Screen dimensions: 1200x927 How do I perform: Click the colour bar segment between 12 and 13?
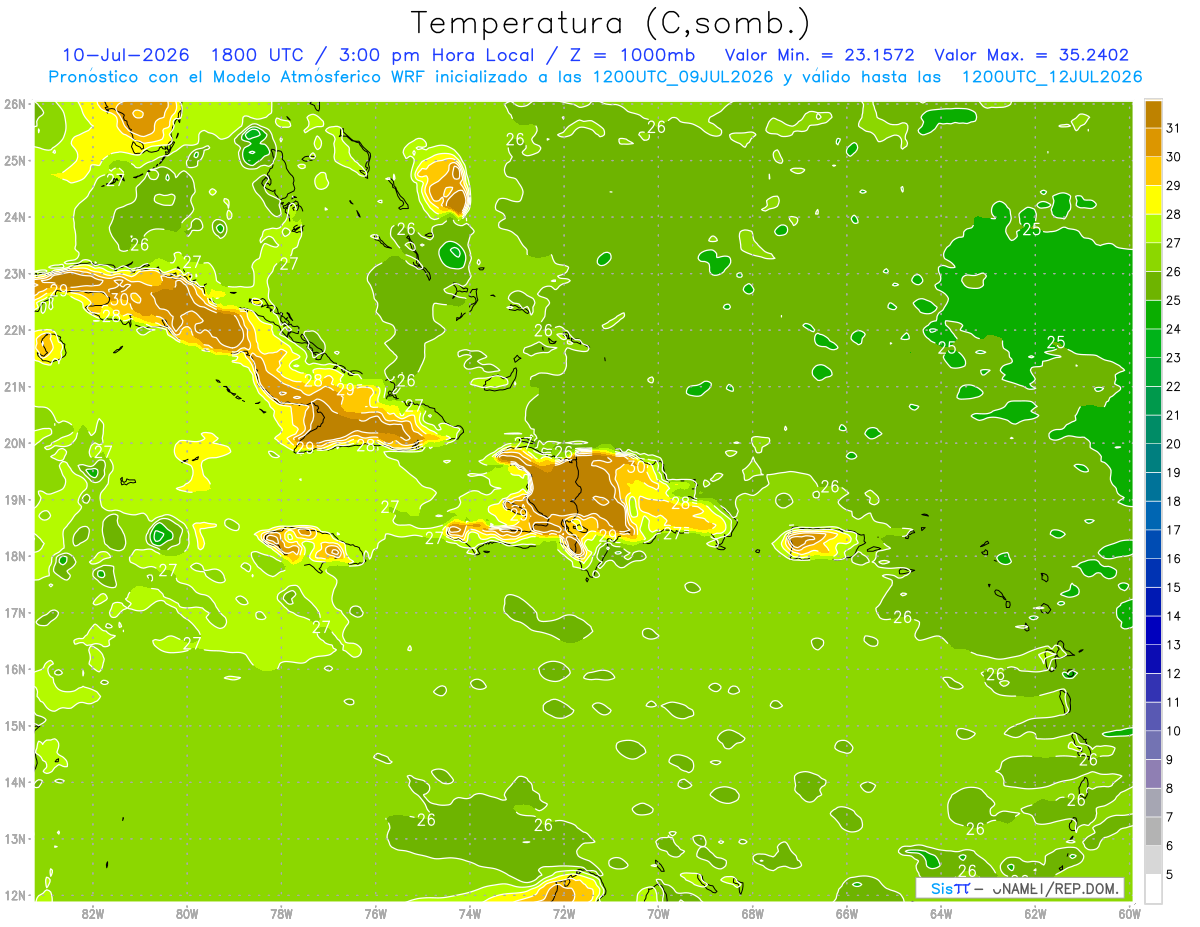click(x=1153, y=658)
